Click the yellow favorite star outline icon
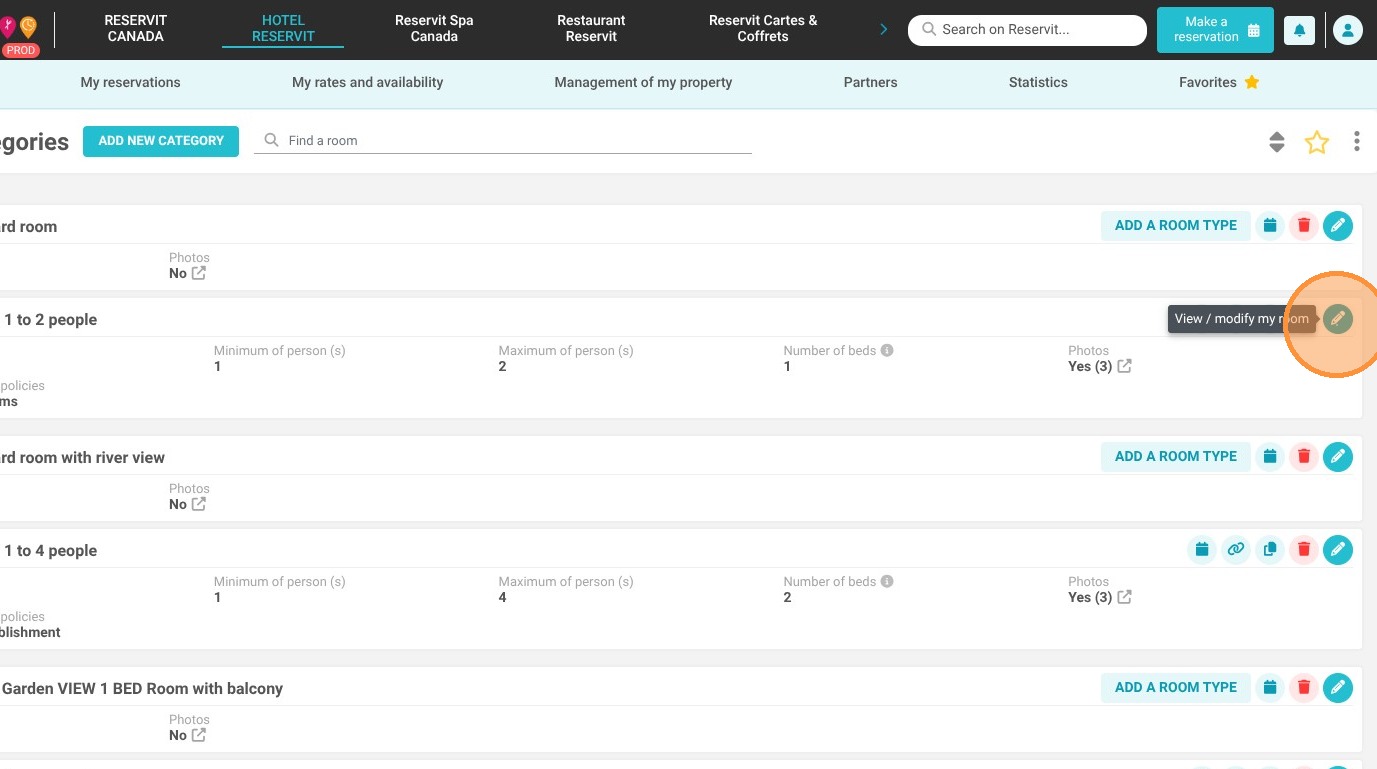The height and width of the screenshot is (769, 1377). point(1317,142)
